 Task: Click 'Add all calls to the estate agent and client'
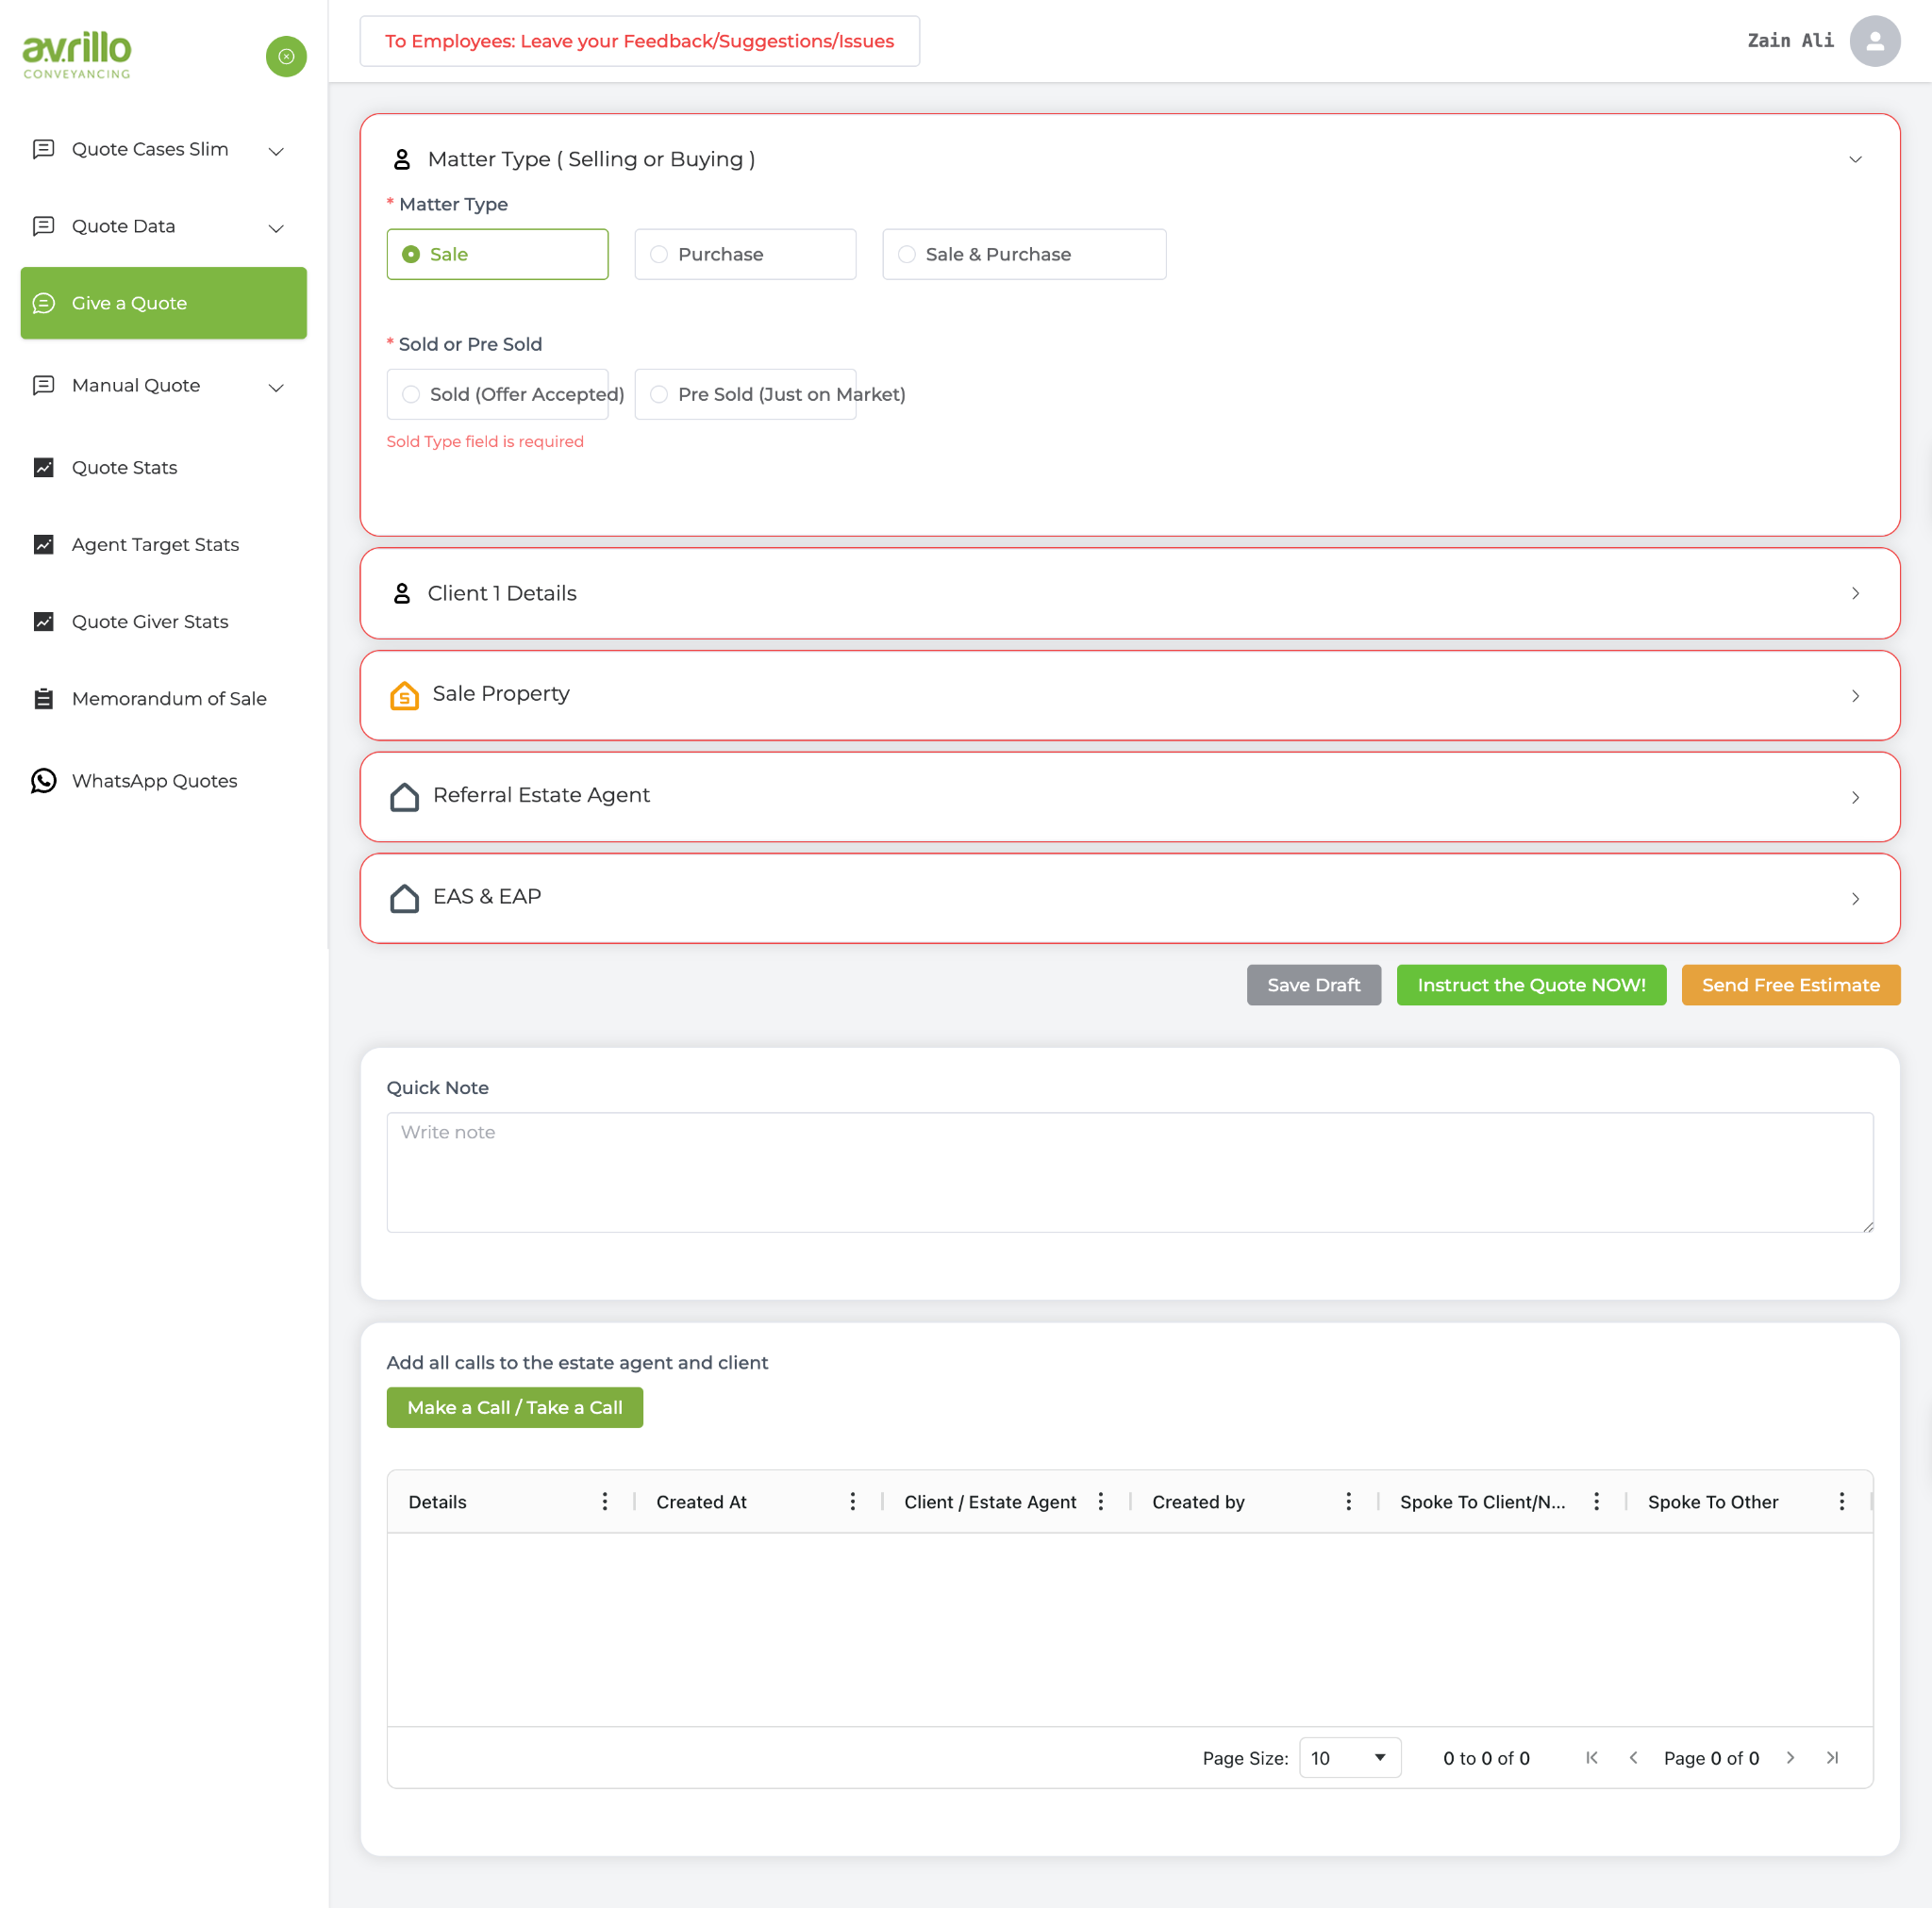577,1362
